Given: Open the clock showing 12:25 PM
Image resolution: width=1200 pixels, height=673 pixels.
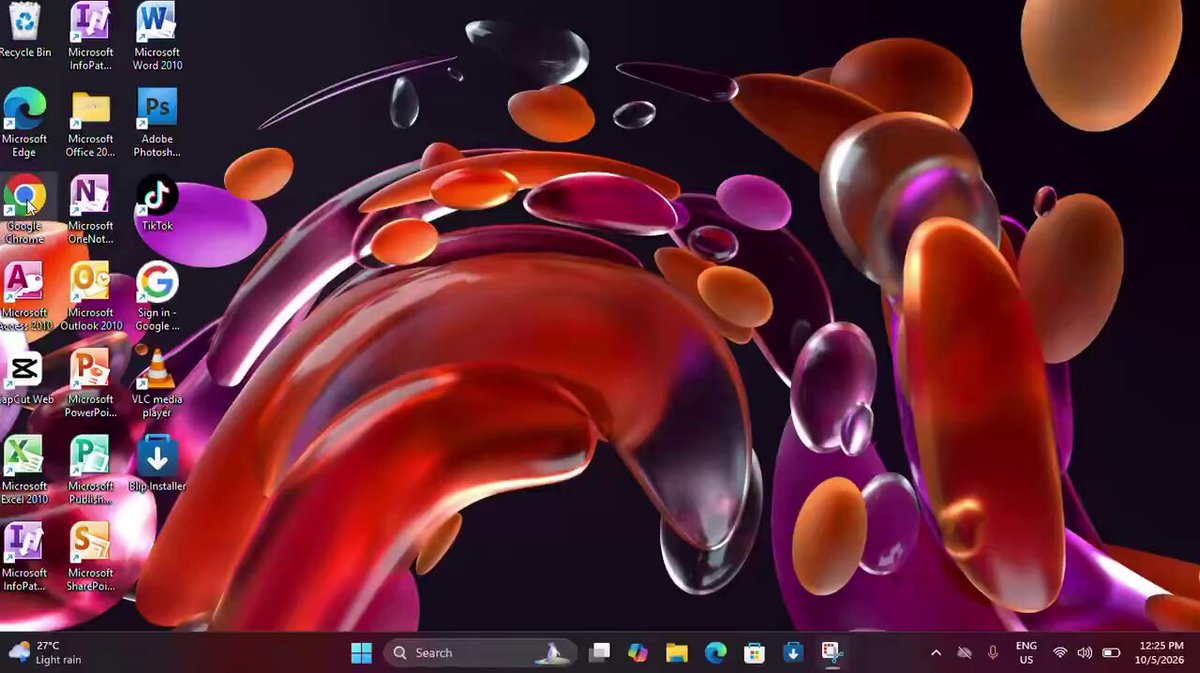Looking at the screenshot, I should (1161, 653).
